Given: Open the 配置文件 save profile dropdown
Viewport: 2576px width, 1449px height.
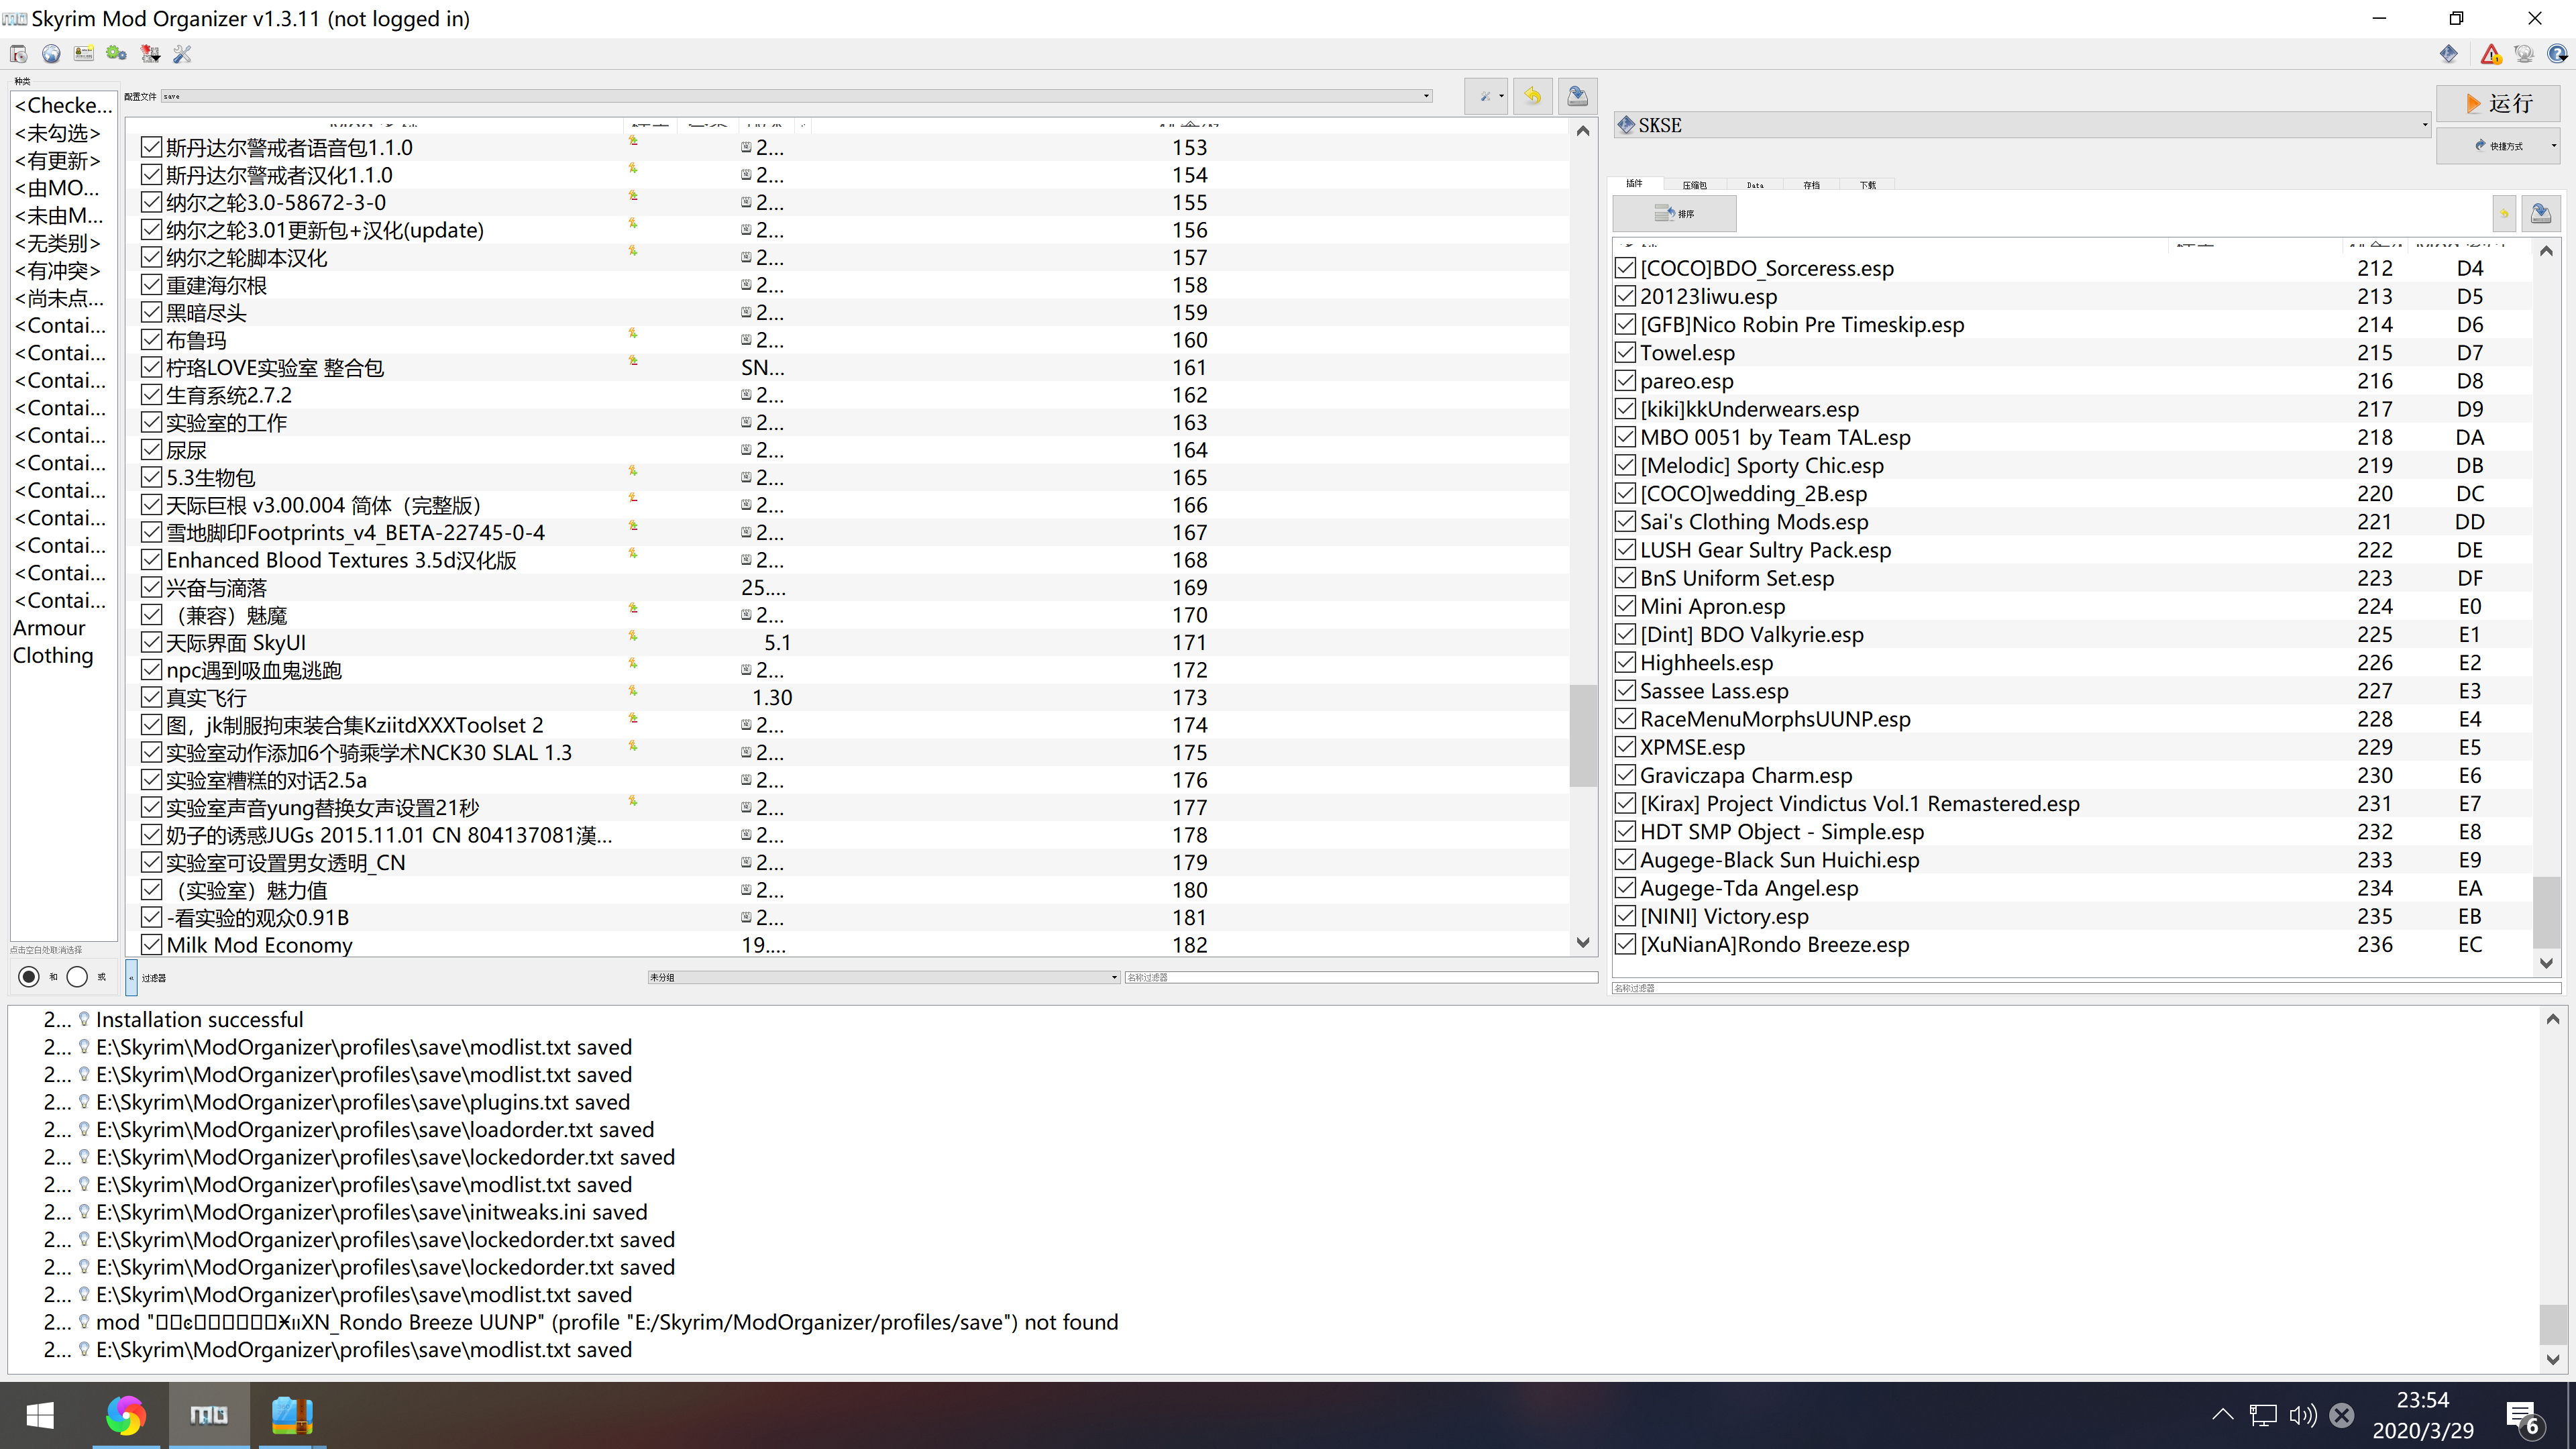Looking at the screenshot, I should (x=797, y=96).
